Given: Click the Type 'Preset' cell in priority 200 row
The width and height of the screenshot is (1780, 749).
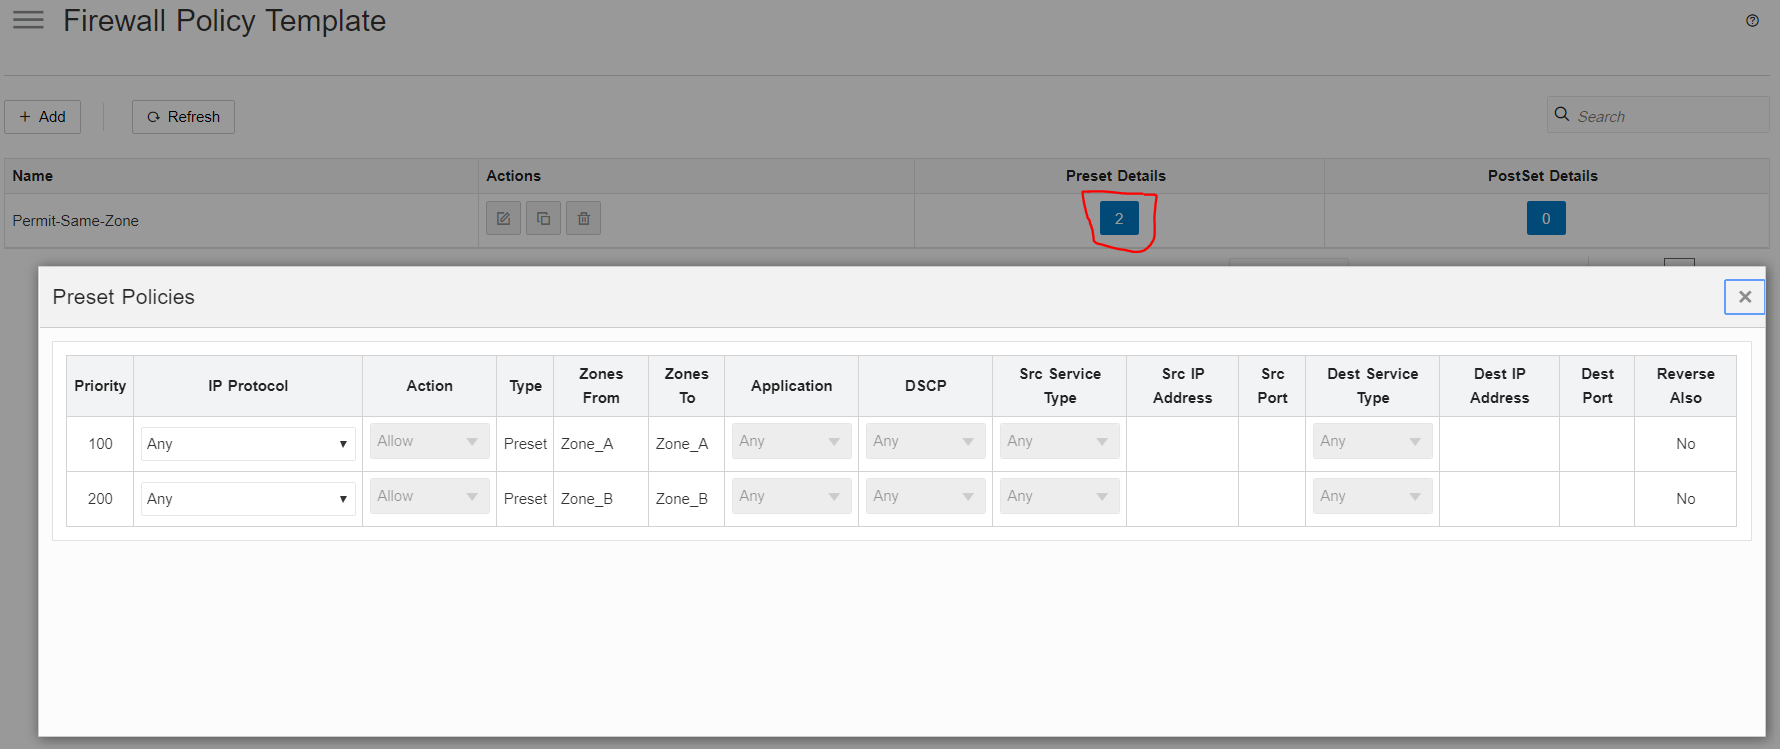Looking at the screenshot, I should click(525, 499).
